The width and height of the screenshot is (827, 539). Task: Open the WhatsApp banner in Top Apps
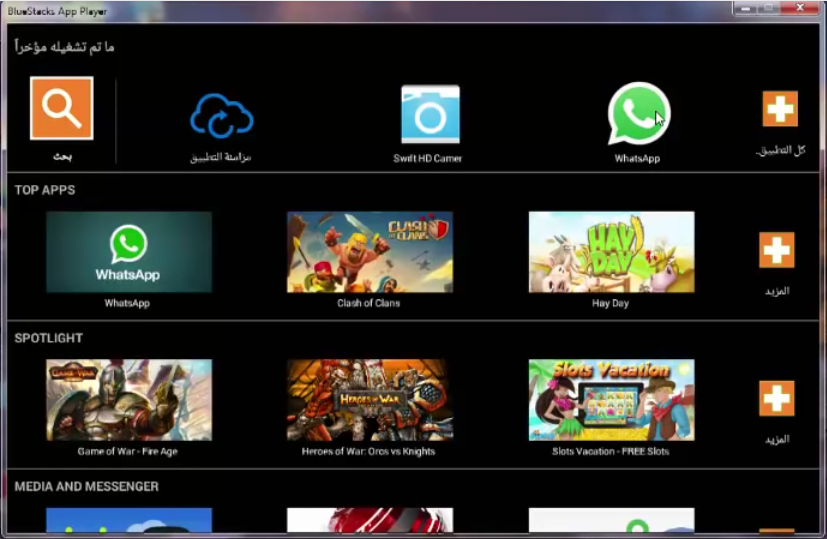tap(129, 252)
